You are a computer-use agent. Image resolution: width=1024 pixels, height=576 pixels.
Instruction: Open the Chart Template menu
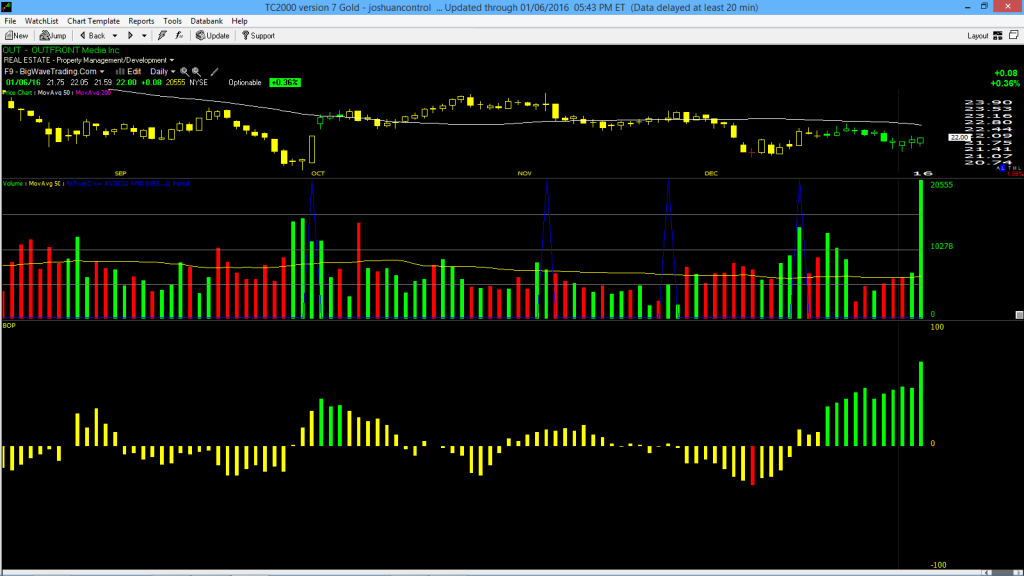(93, 21)
